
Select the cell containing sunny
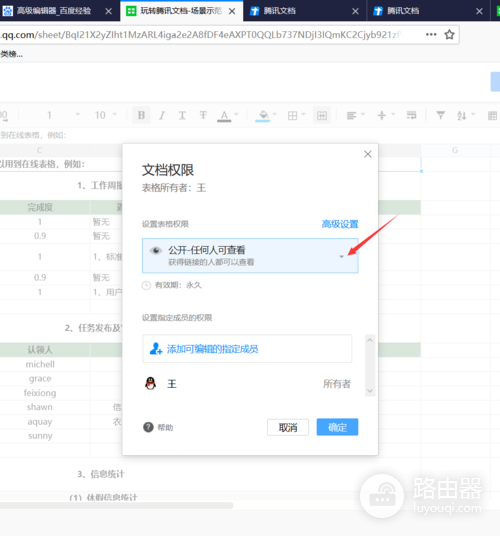tap(40, 436)
